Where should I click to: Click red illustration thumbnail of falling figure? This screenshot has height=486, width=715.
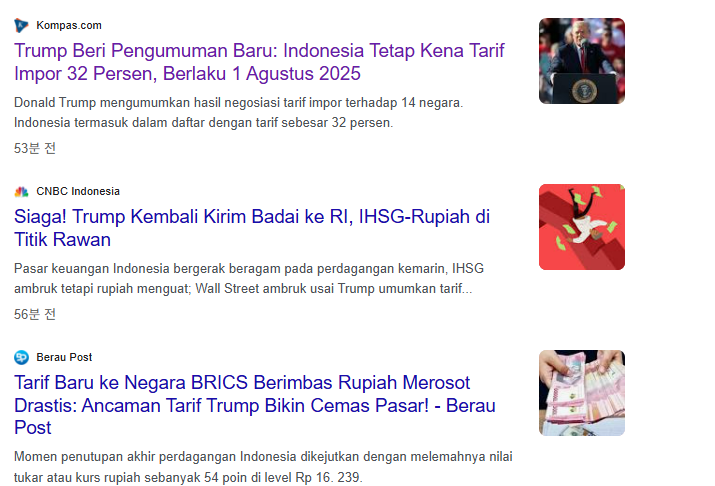tap(582, 227)
